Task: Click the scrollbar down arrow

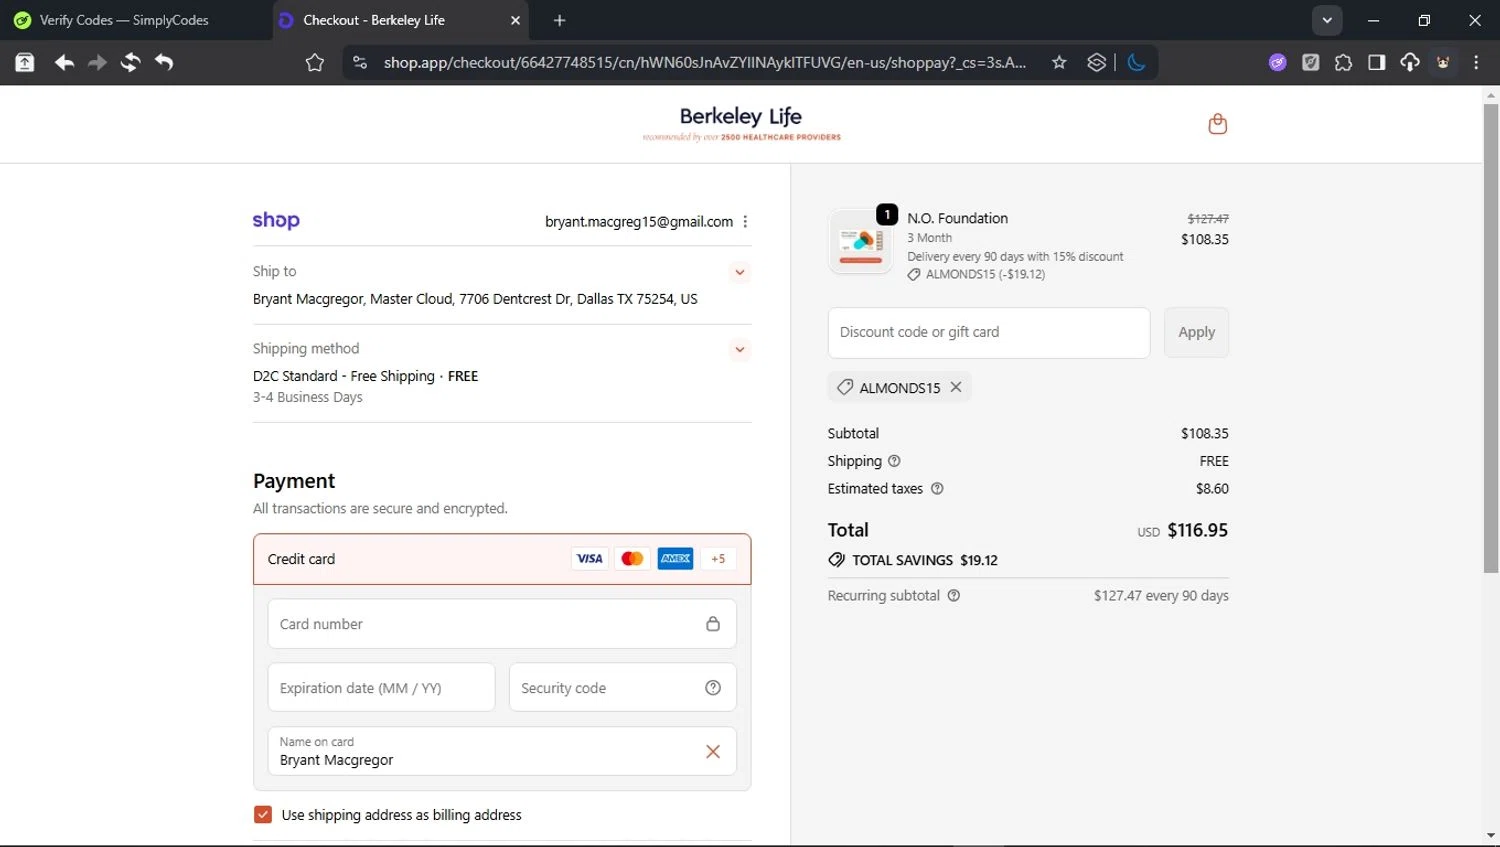Action: tap(1491, 836)
